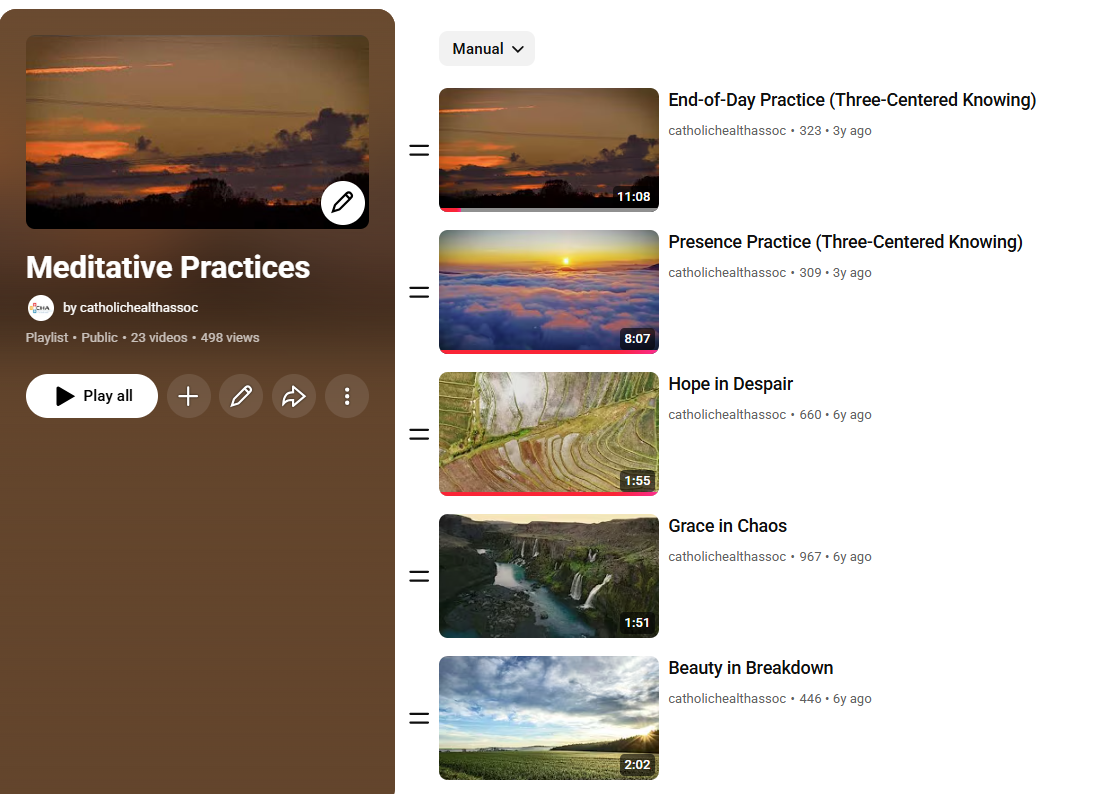Grab the reorder handle for End-of-Day Practice
Screen dimensions: 1108x794
click(419, 150)
